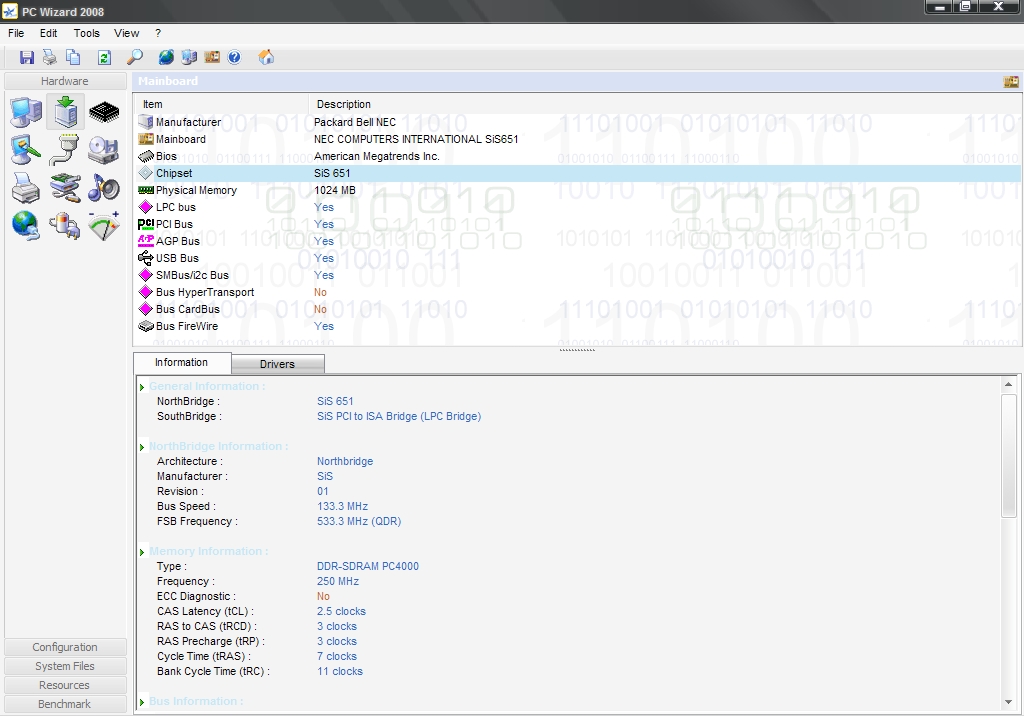Click the Hardware category button
The height and width of the screenshot is (716, 1024).
[x=65, y=81]
